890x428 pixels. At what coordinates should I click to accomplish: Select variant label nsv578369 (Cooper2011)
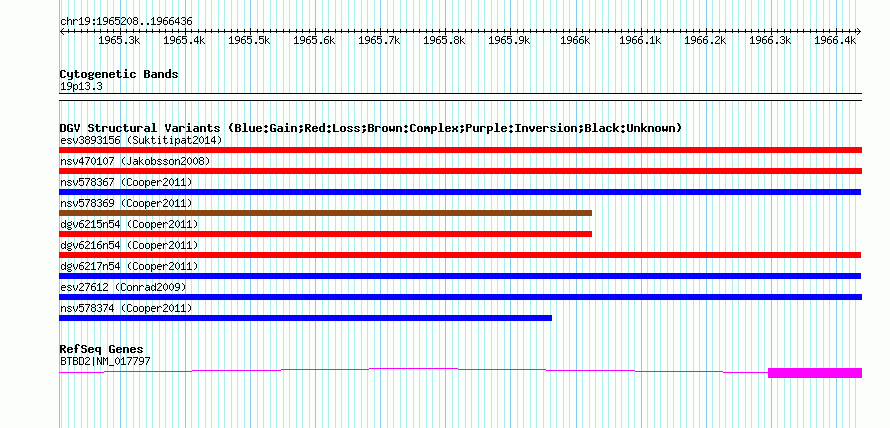tap(126, 203)
